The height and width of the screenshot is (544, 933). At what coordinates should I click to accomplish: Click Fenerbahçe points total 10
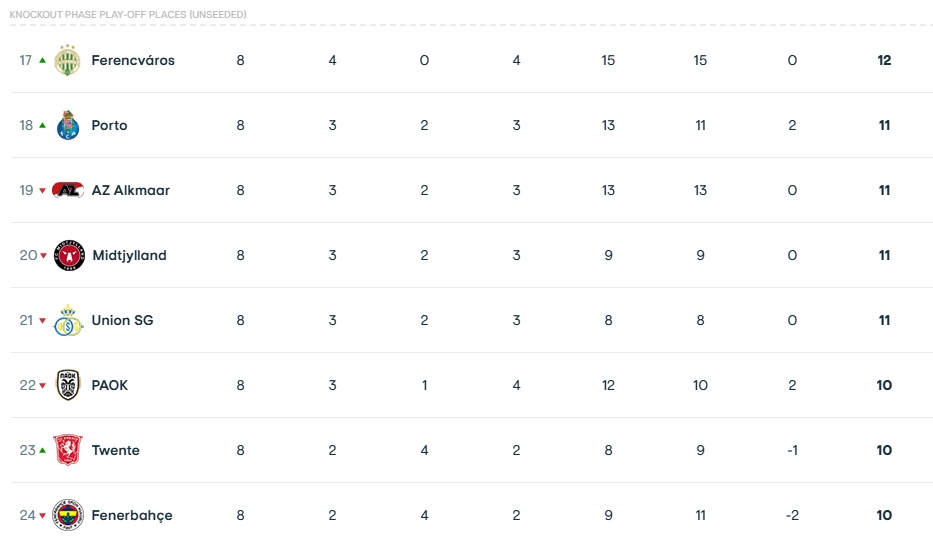click(x=884, y=515)
